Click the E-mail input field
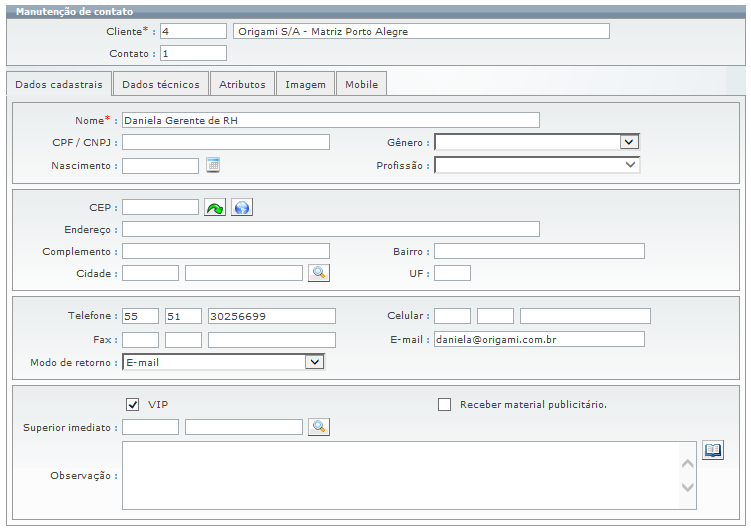Viewport: 751px width, 530px height. point(538,339)
